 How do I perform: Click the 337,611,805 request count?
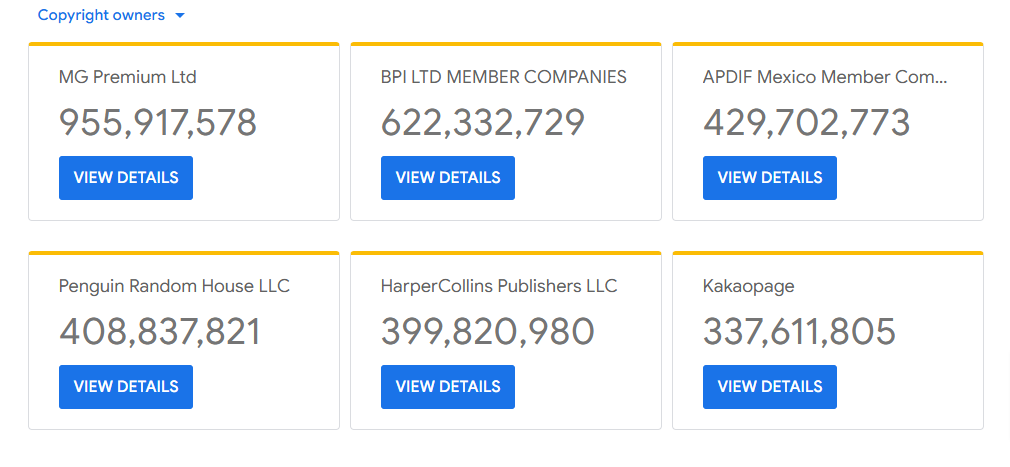pyautogui.click(x=799, y=332)
